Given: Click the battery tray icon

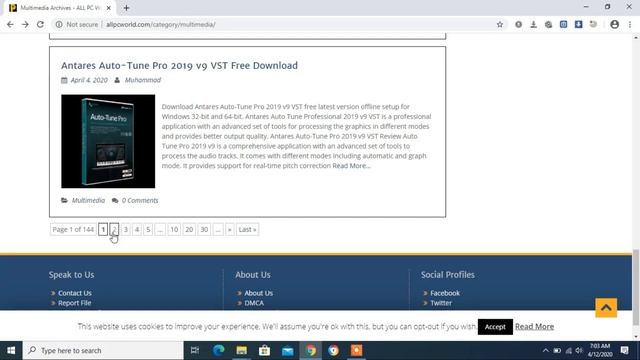Looking at the screenshot, I should [557, 351].
